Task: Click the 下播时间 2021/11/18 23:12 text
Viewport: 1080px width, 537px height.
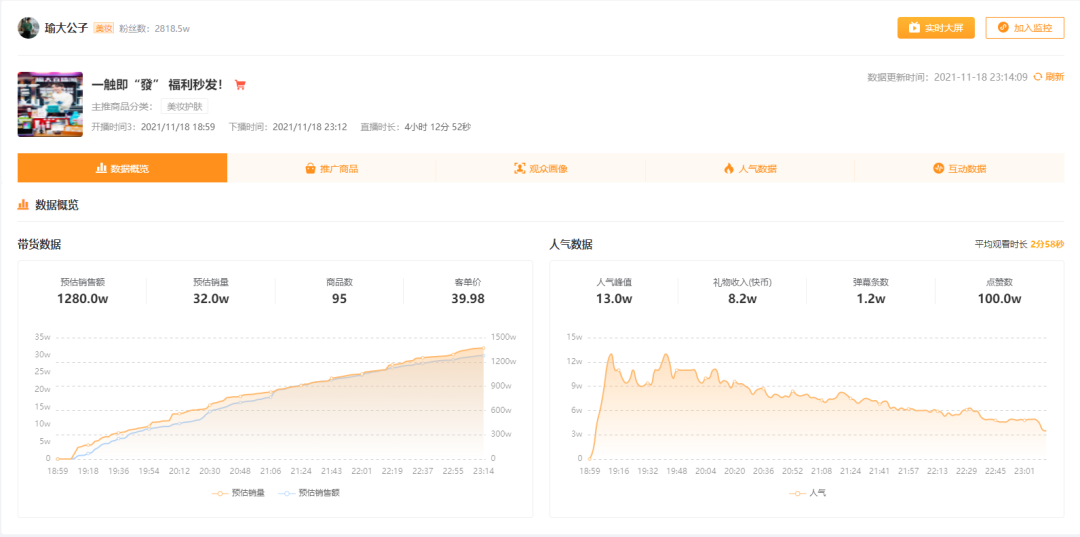Action: tap(287, 127)
